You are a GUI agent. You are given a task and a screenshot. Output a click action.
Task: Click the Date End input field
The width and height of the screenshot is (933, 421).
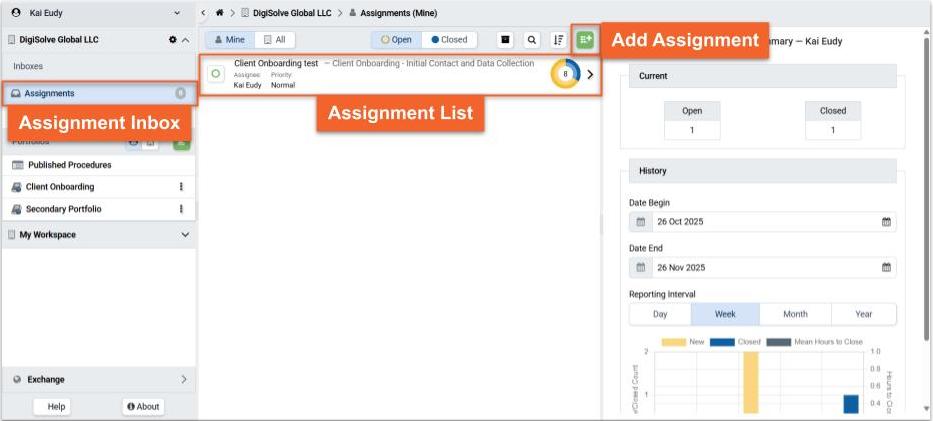(760, 268)
